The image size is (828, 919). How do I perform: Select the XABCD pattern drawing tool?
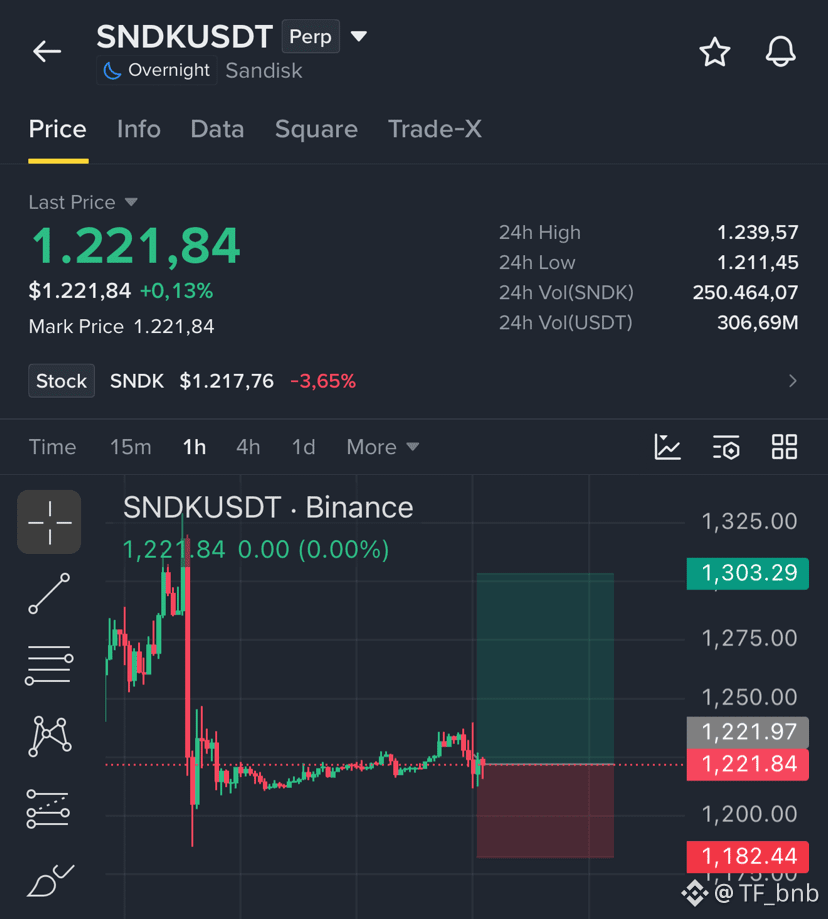click(50, 737)
